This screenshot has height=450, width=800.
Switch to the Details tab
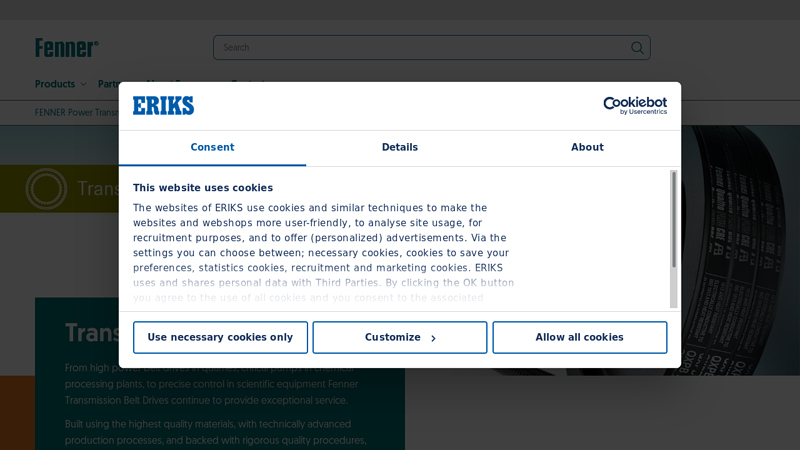point(399,148)
